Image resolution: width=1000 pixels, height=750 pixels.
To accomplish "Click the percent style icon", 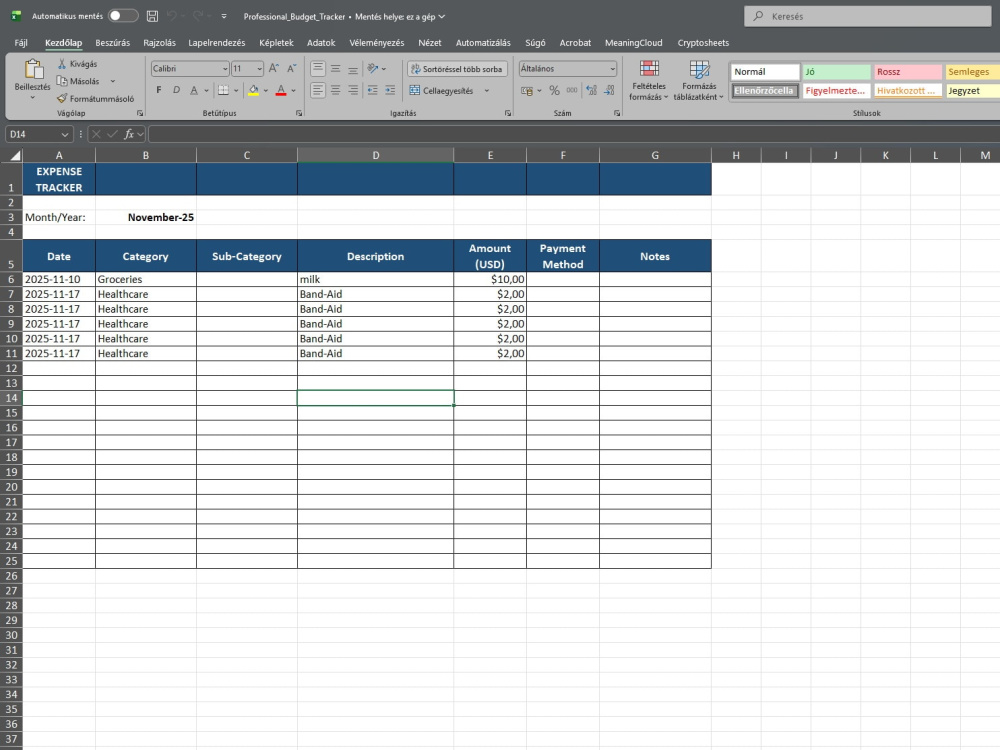I will click(x=554, y=91).
